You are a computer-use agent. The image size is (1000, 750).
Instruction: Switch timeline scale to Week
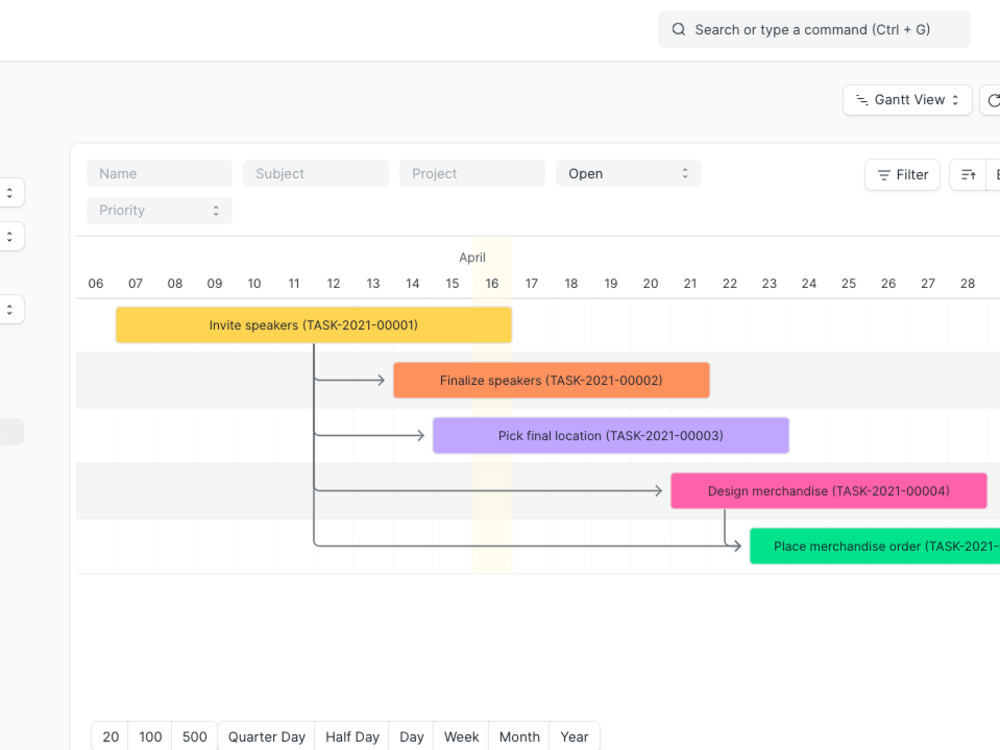pyautogui.click(x=460, y=737)
